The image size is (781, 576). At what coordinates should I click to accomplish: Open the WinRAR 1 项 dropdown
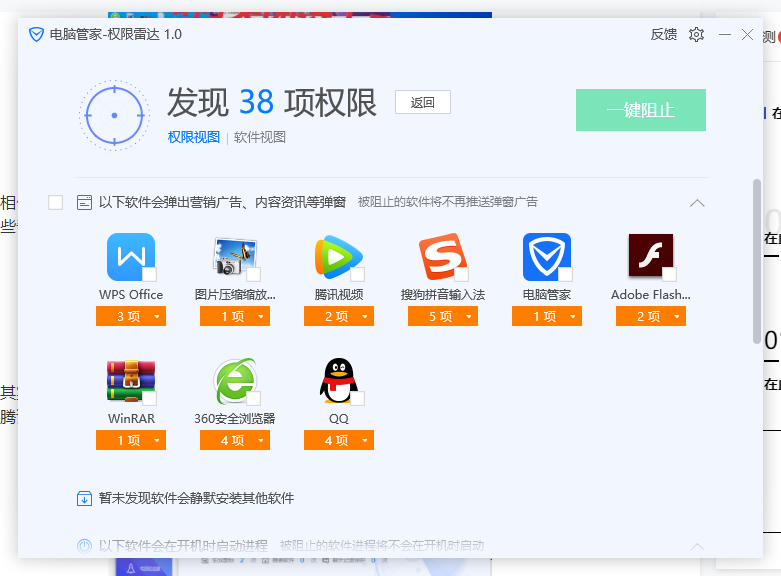(x=131, y=440)
